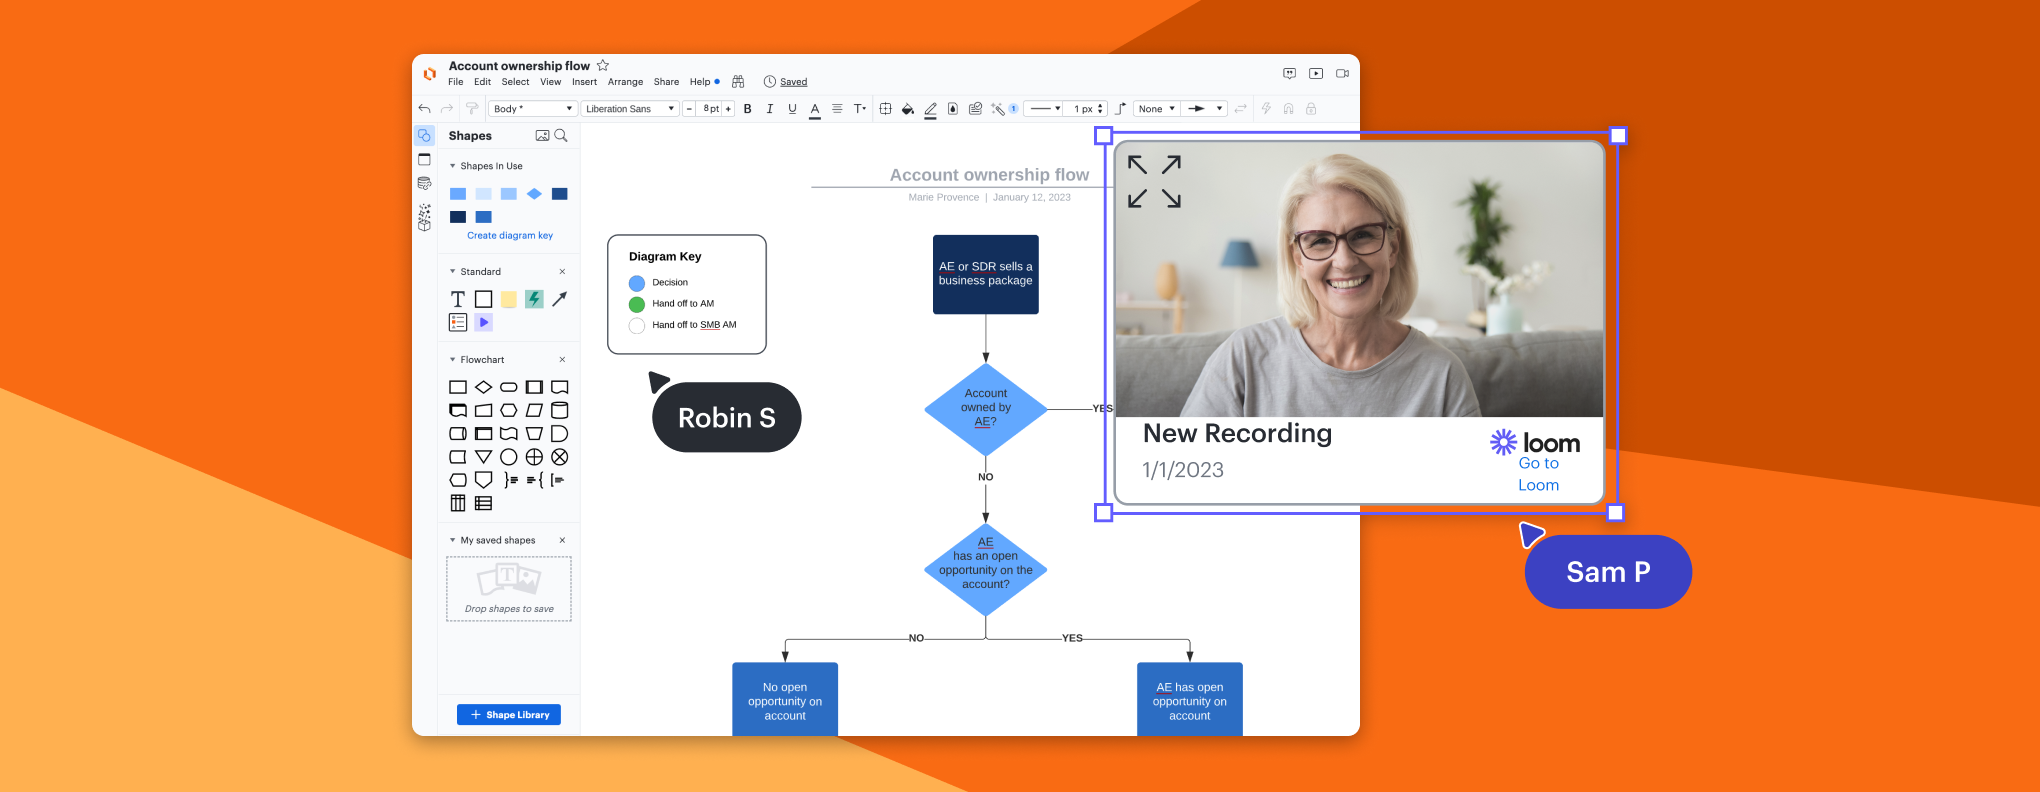The image size is (2040, 792).
Task: Star the Account ownership flow document
Action: pyautogui.click(x=603, y=66)
